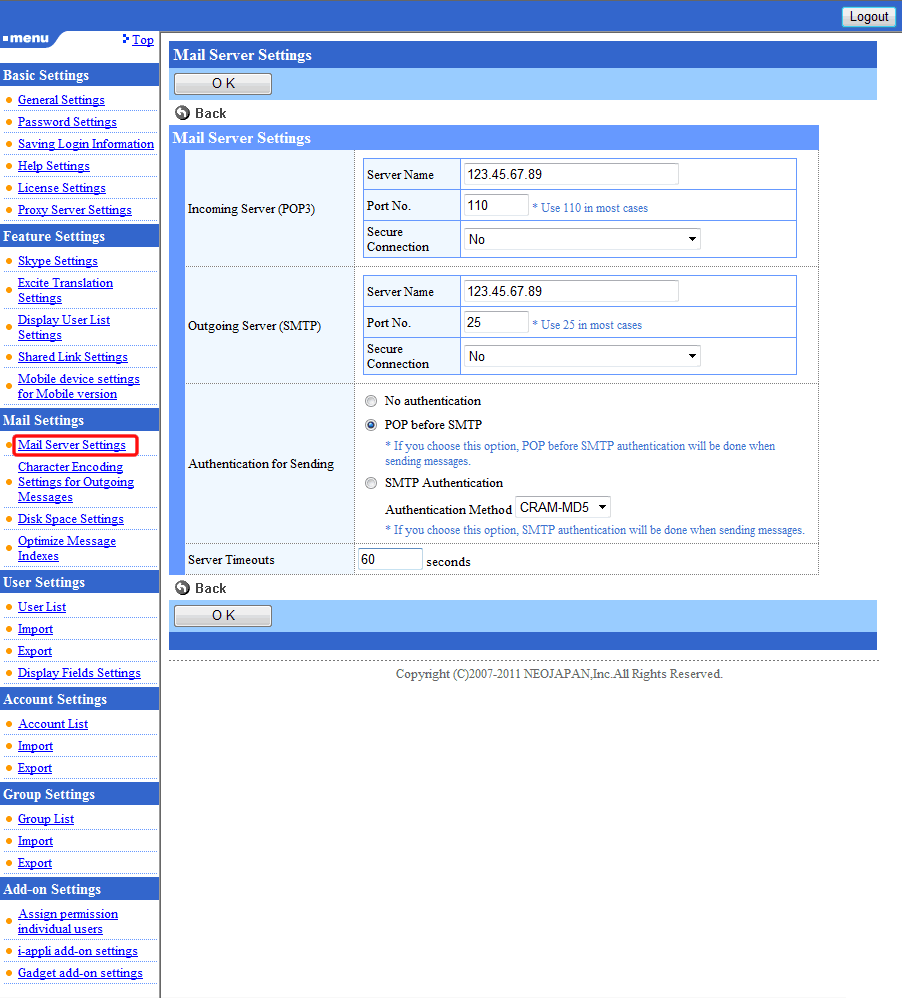Click Import under Group Settings
The height and width of the screenshot is (998, 902).
[x=35, y=841]
